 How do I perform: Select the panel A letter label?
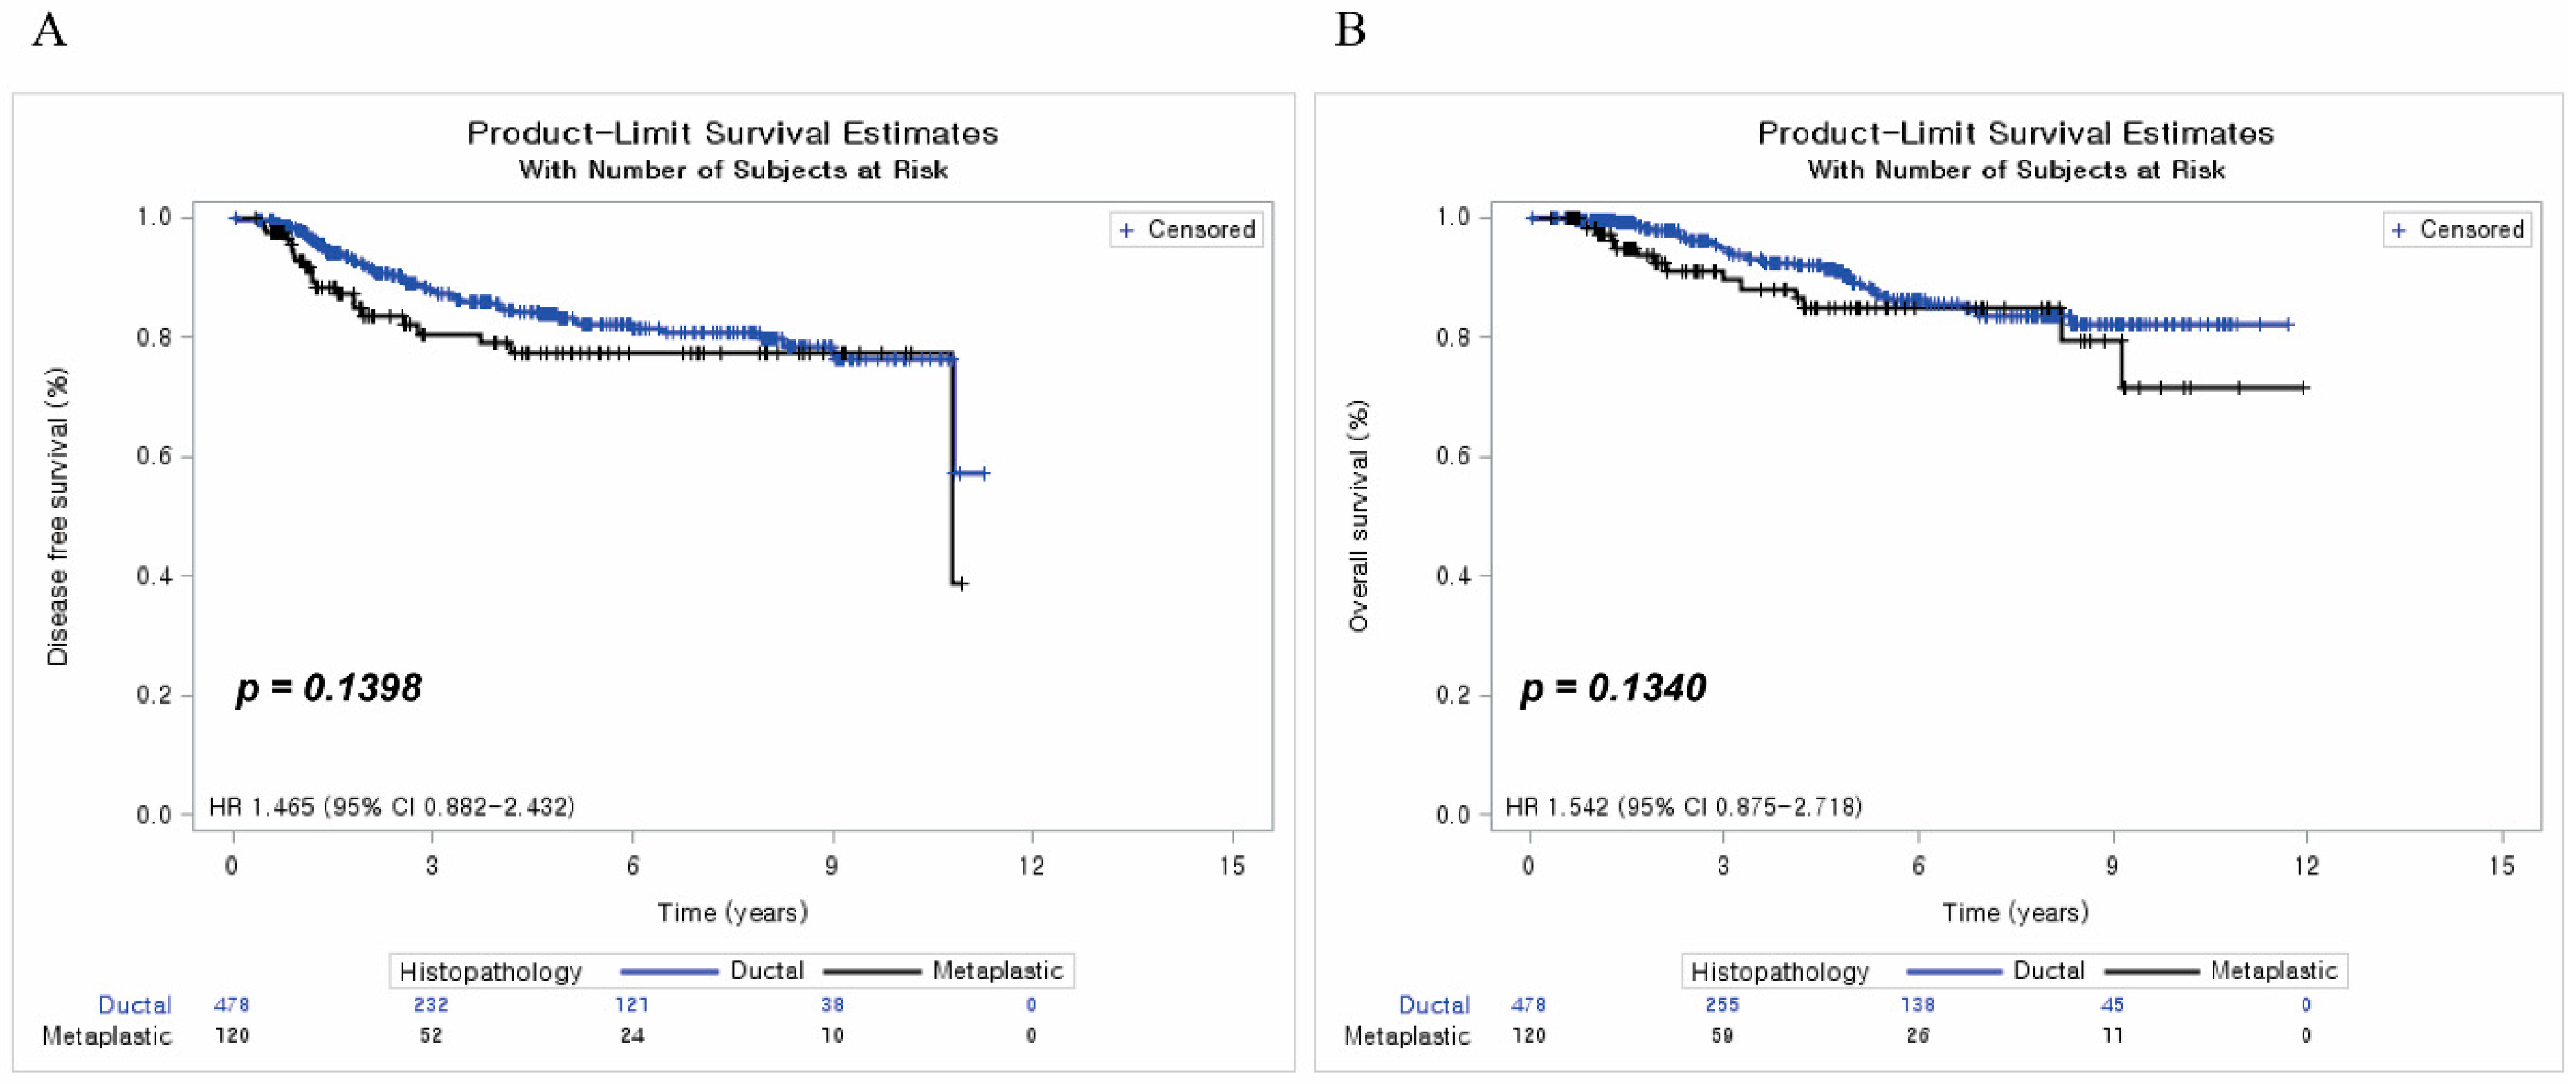coord(49,31)
